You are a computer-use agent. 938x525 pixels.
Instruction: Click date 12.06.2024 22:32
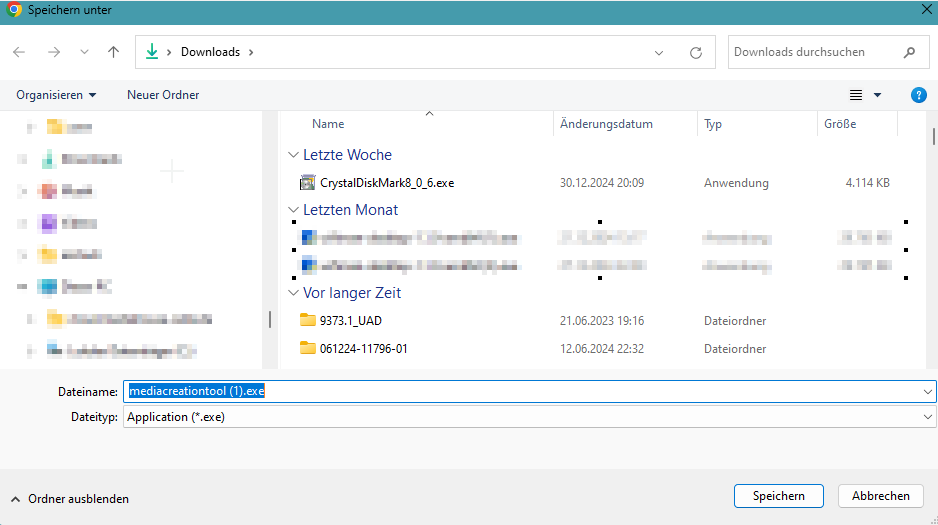(x=602, y=349)
